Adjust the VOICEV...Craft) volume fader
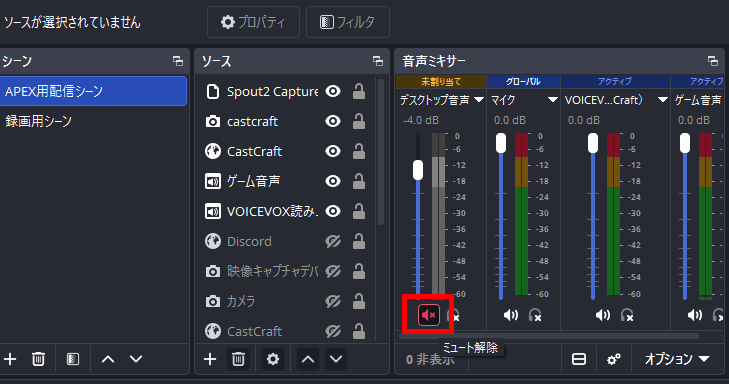 [x=593, y=143]
